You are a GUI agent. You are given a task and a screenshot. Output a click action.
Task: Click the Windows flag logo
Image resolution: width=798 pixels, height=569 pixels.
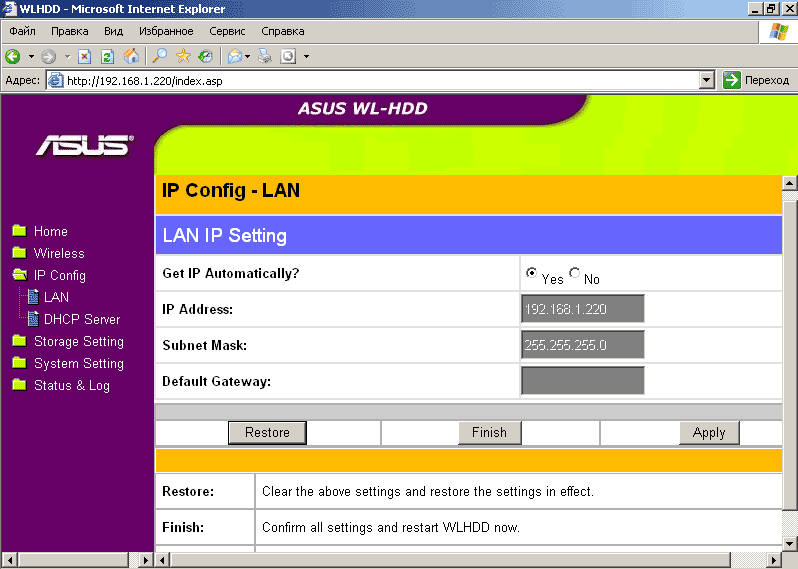pos(779,32)
